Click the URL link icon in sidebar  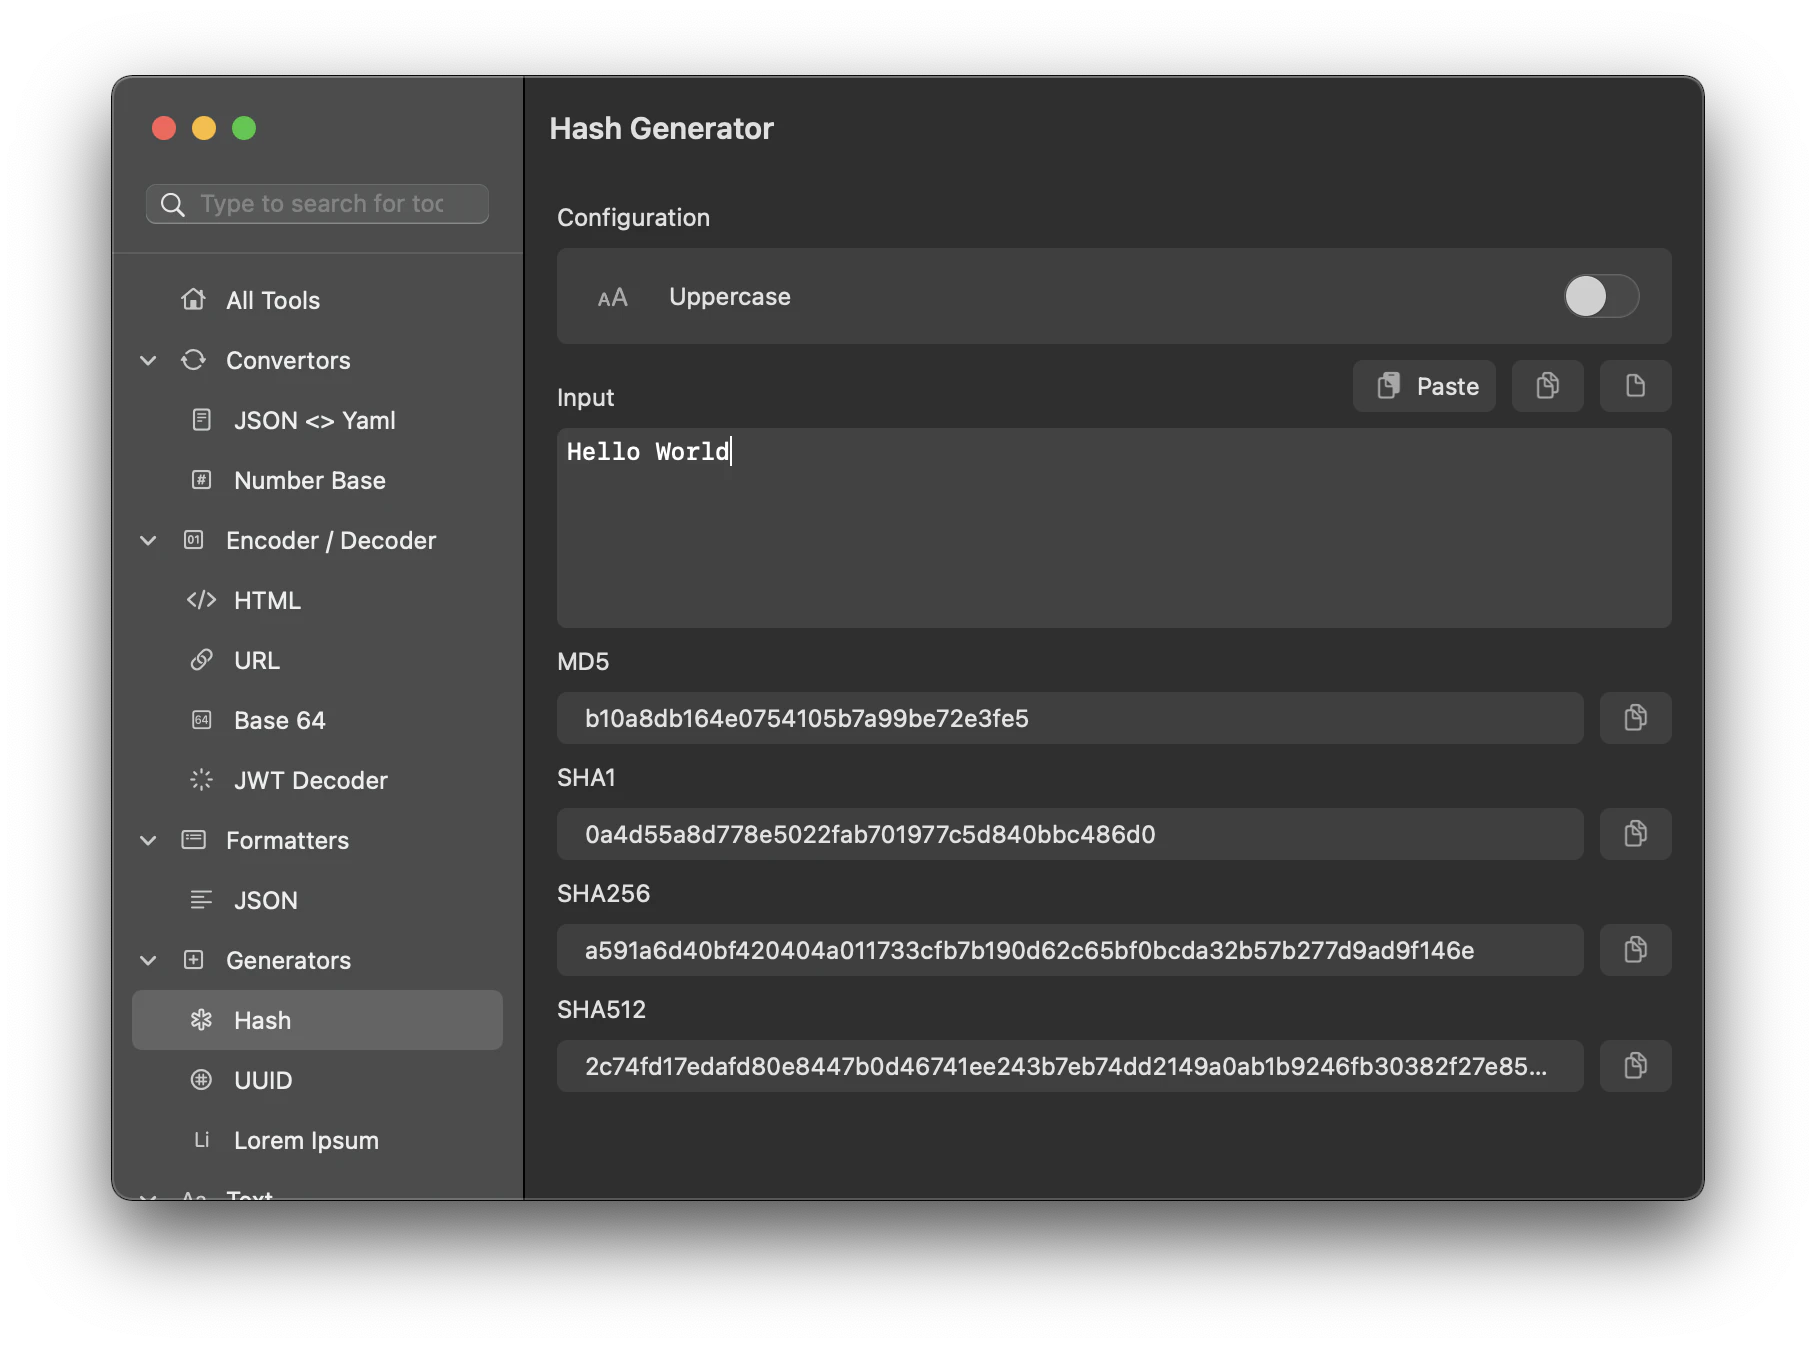[x=201, y=660]
